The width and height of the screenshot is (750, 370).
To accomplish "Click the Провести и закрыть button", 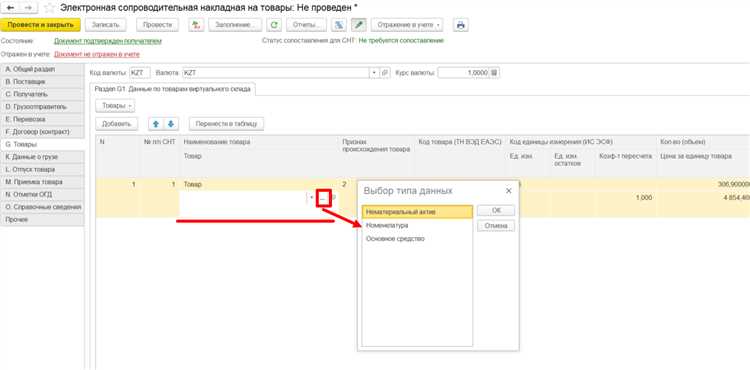I will coord(40,25).
